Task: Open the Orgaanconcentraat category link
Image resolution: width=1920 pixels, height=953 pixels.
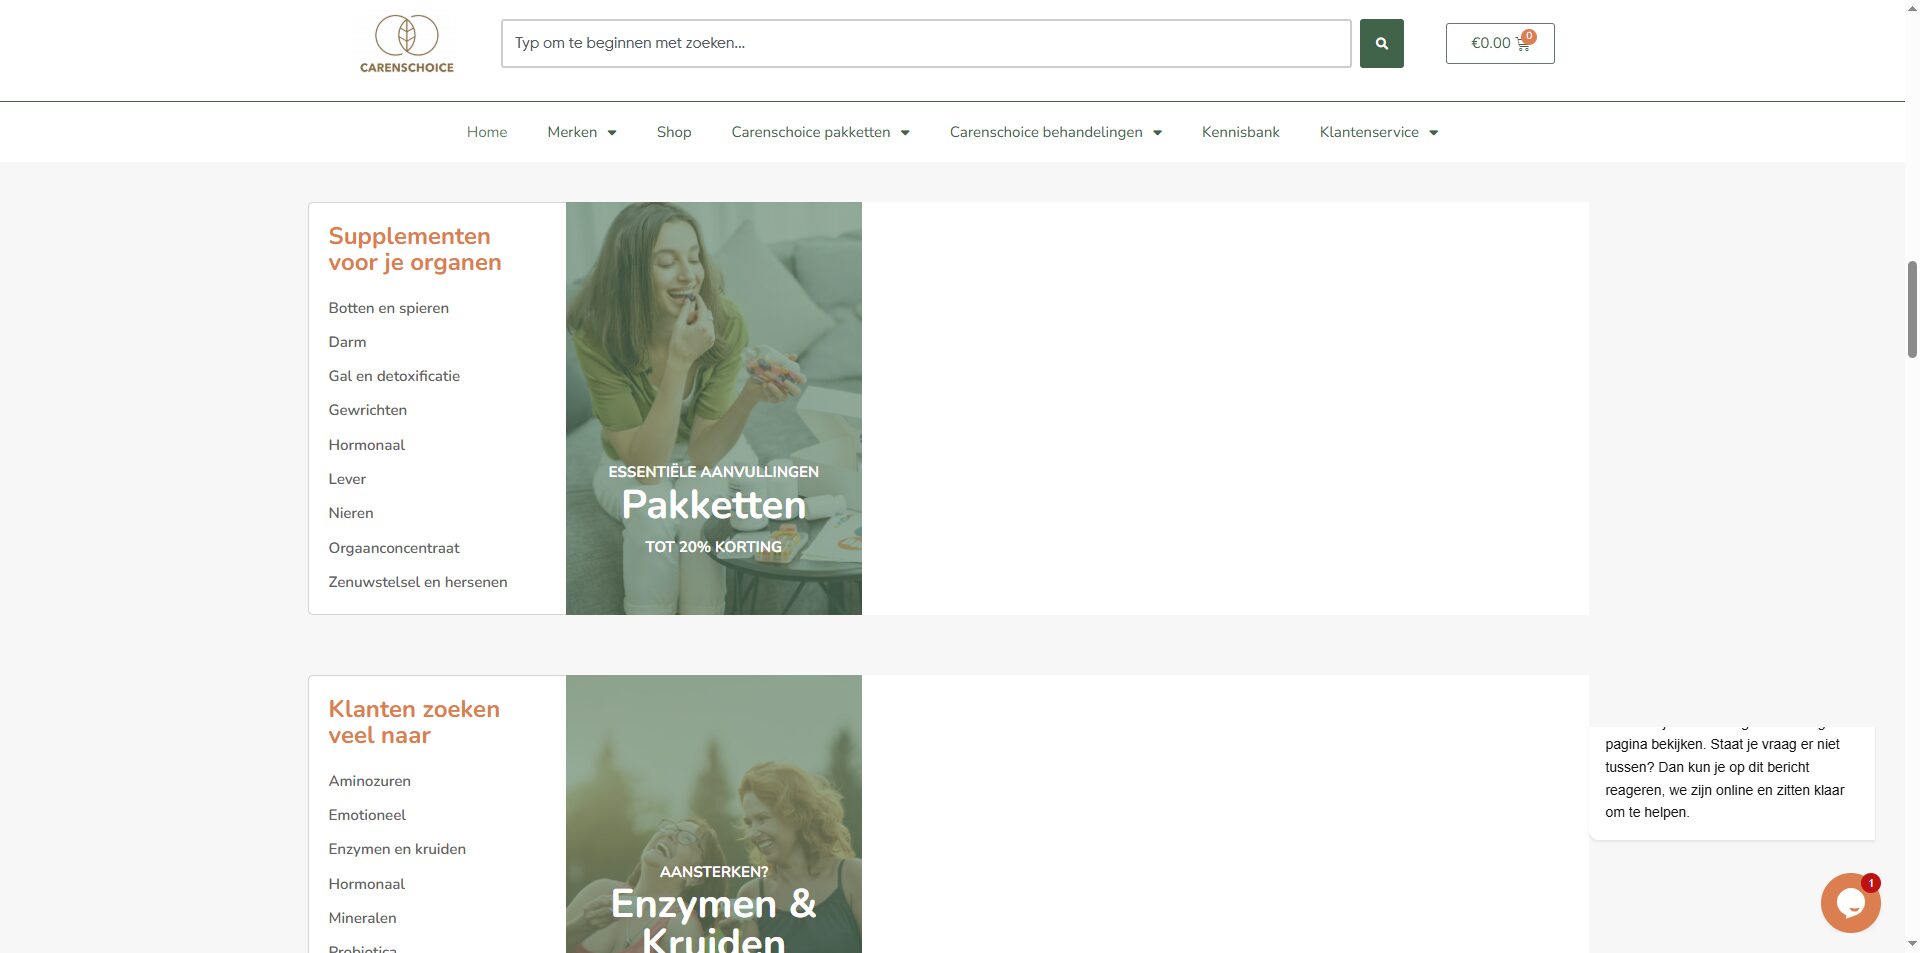Action: (394, 548)
